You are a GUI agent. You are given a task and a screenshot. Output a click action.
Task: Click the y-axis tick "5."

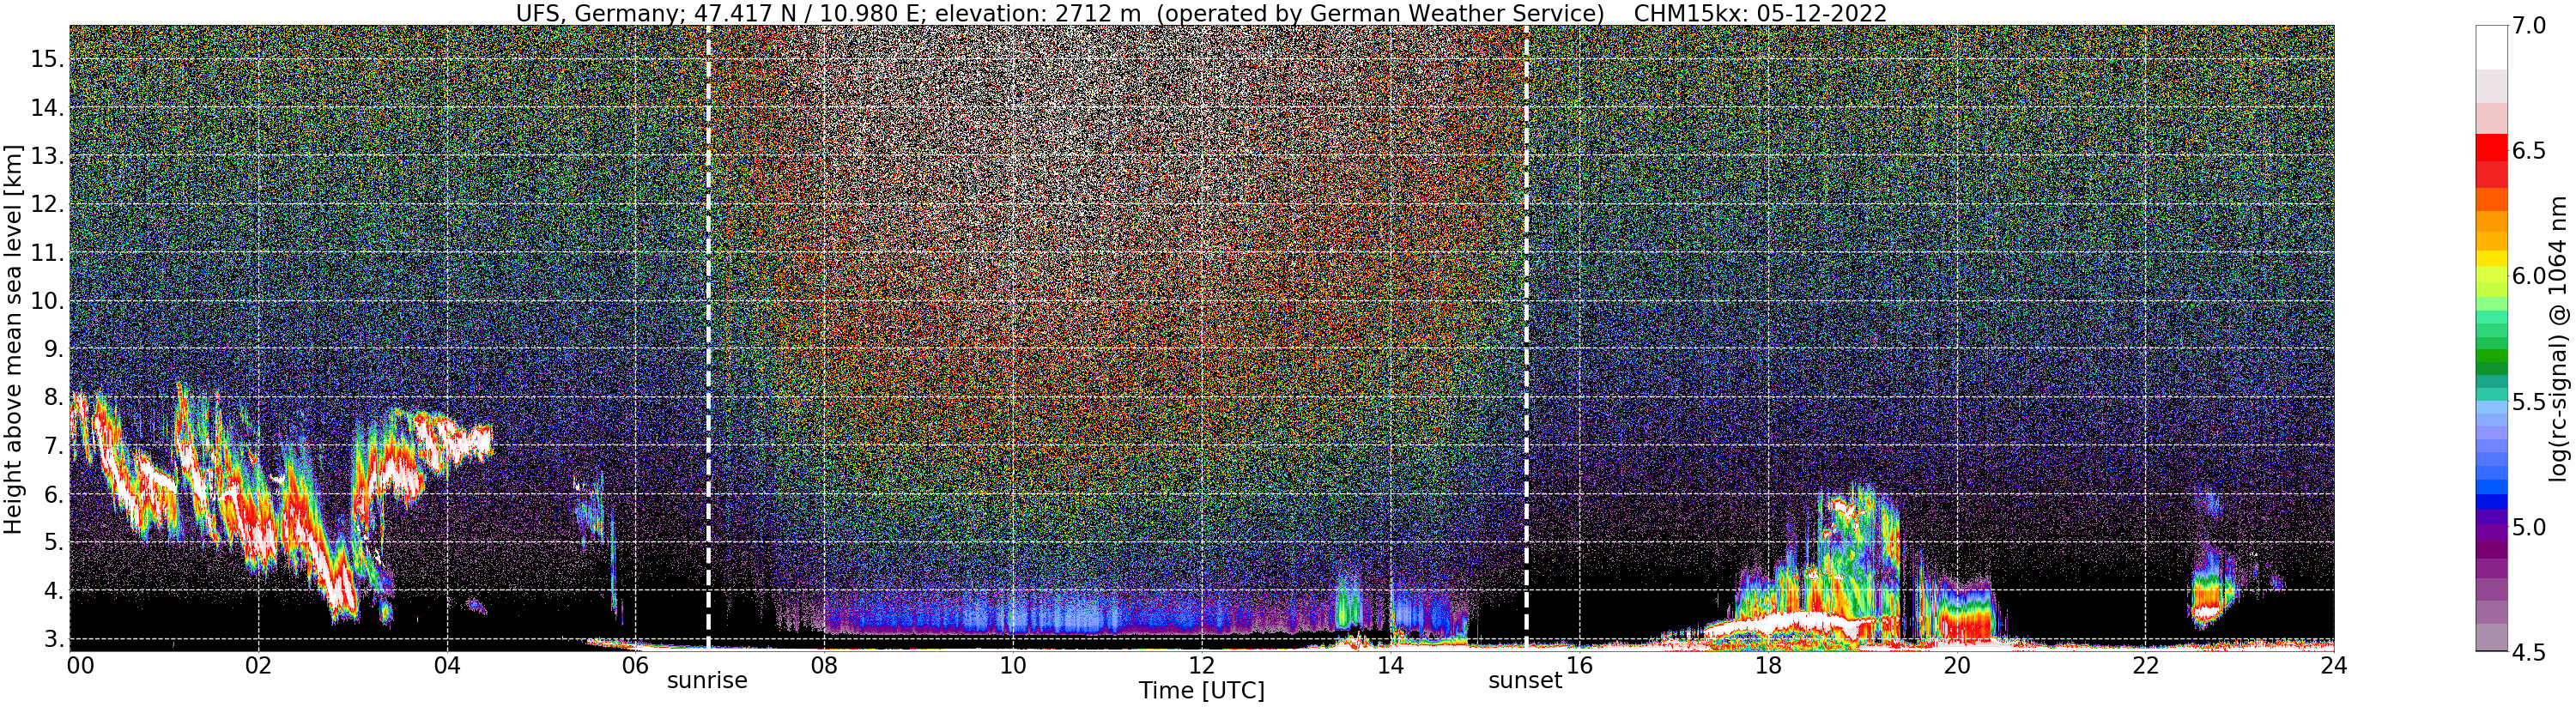(52, 542)
